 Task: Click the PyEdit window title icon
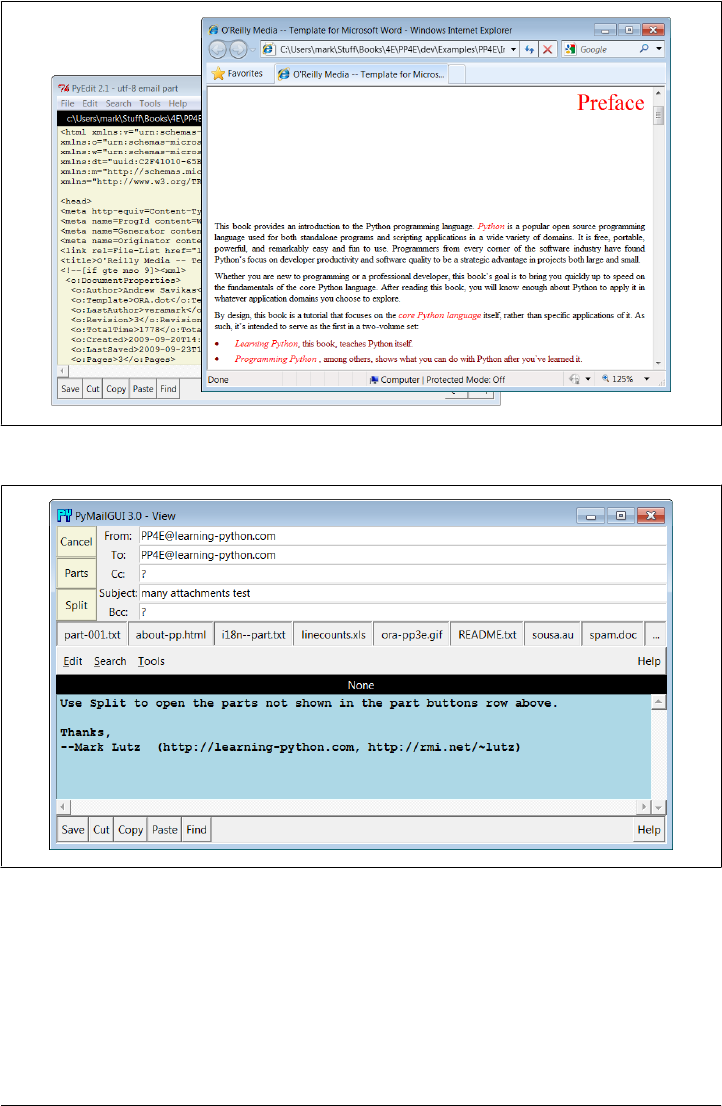(63, 88)
